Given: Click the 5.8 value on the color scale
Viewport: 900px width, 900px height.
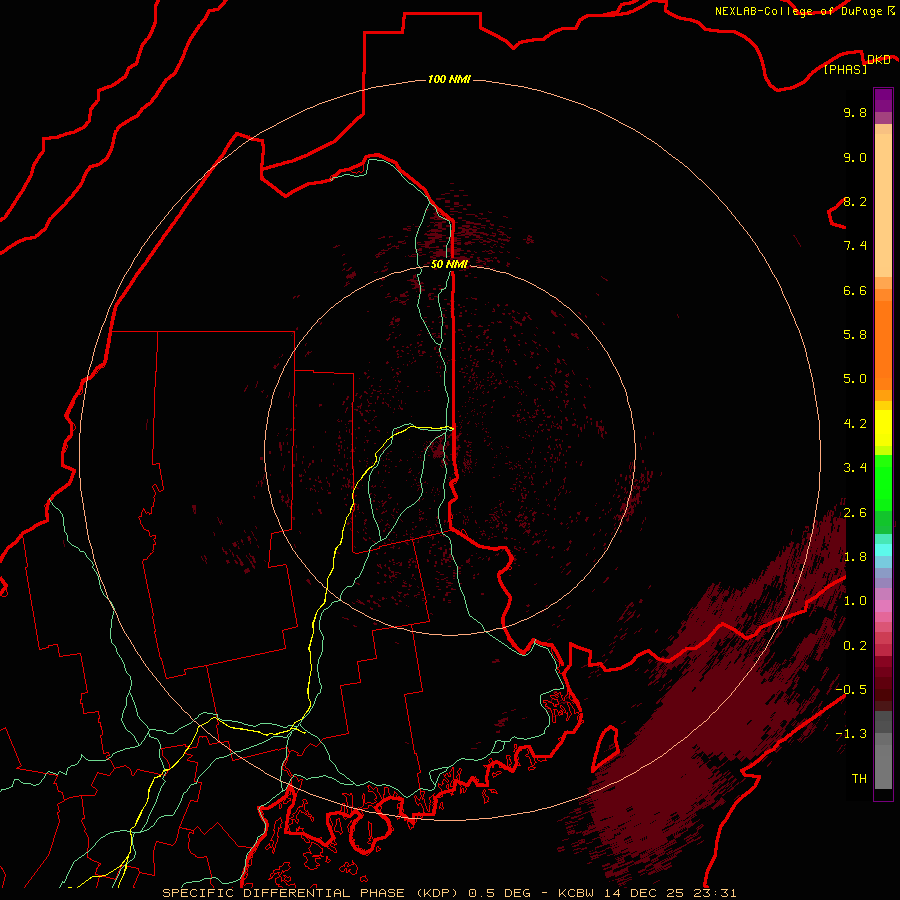Looking at the screenshot, I should (x=855, y=335).
